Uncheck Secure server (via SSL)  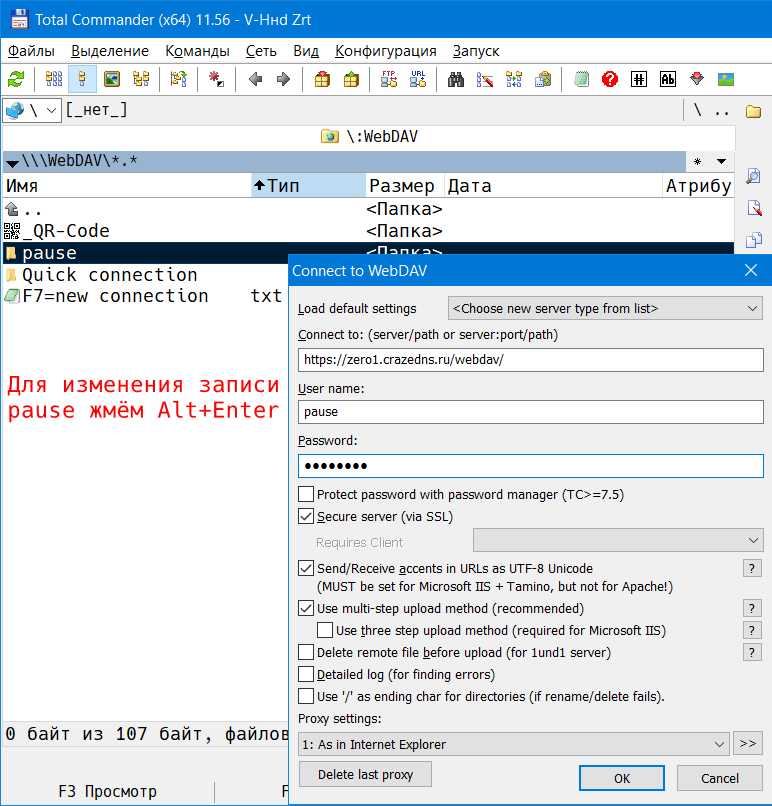click(306, 517)
